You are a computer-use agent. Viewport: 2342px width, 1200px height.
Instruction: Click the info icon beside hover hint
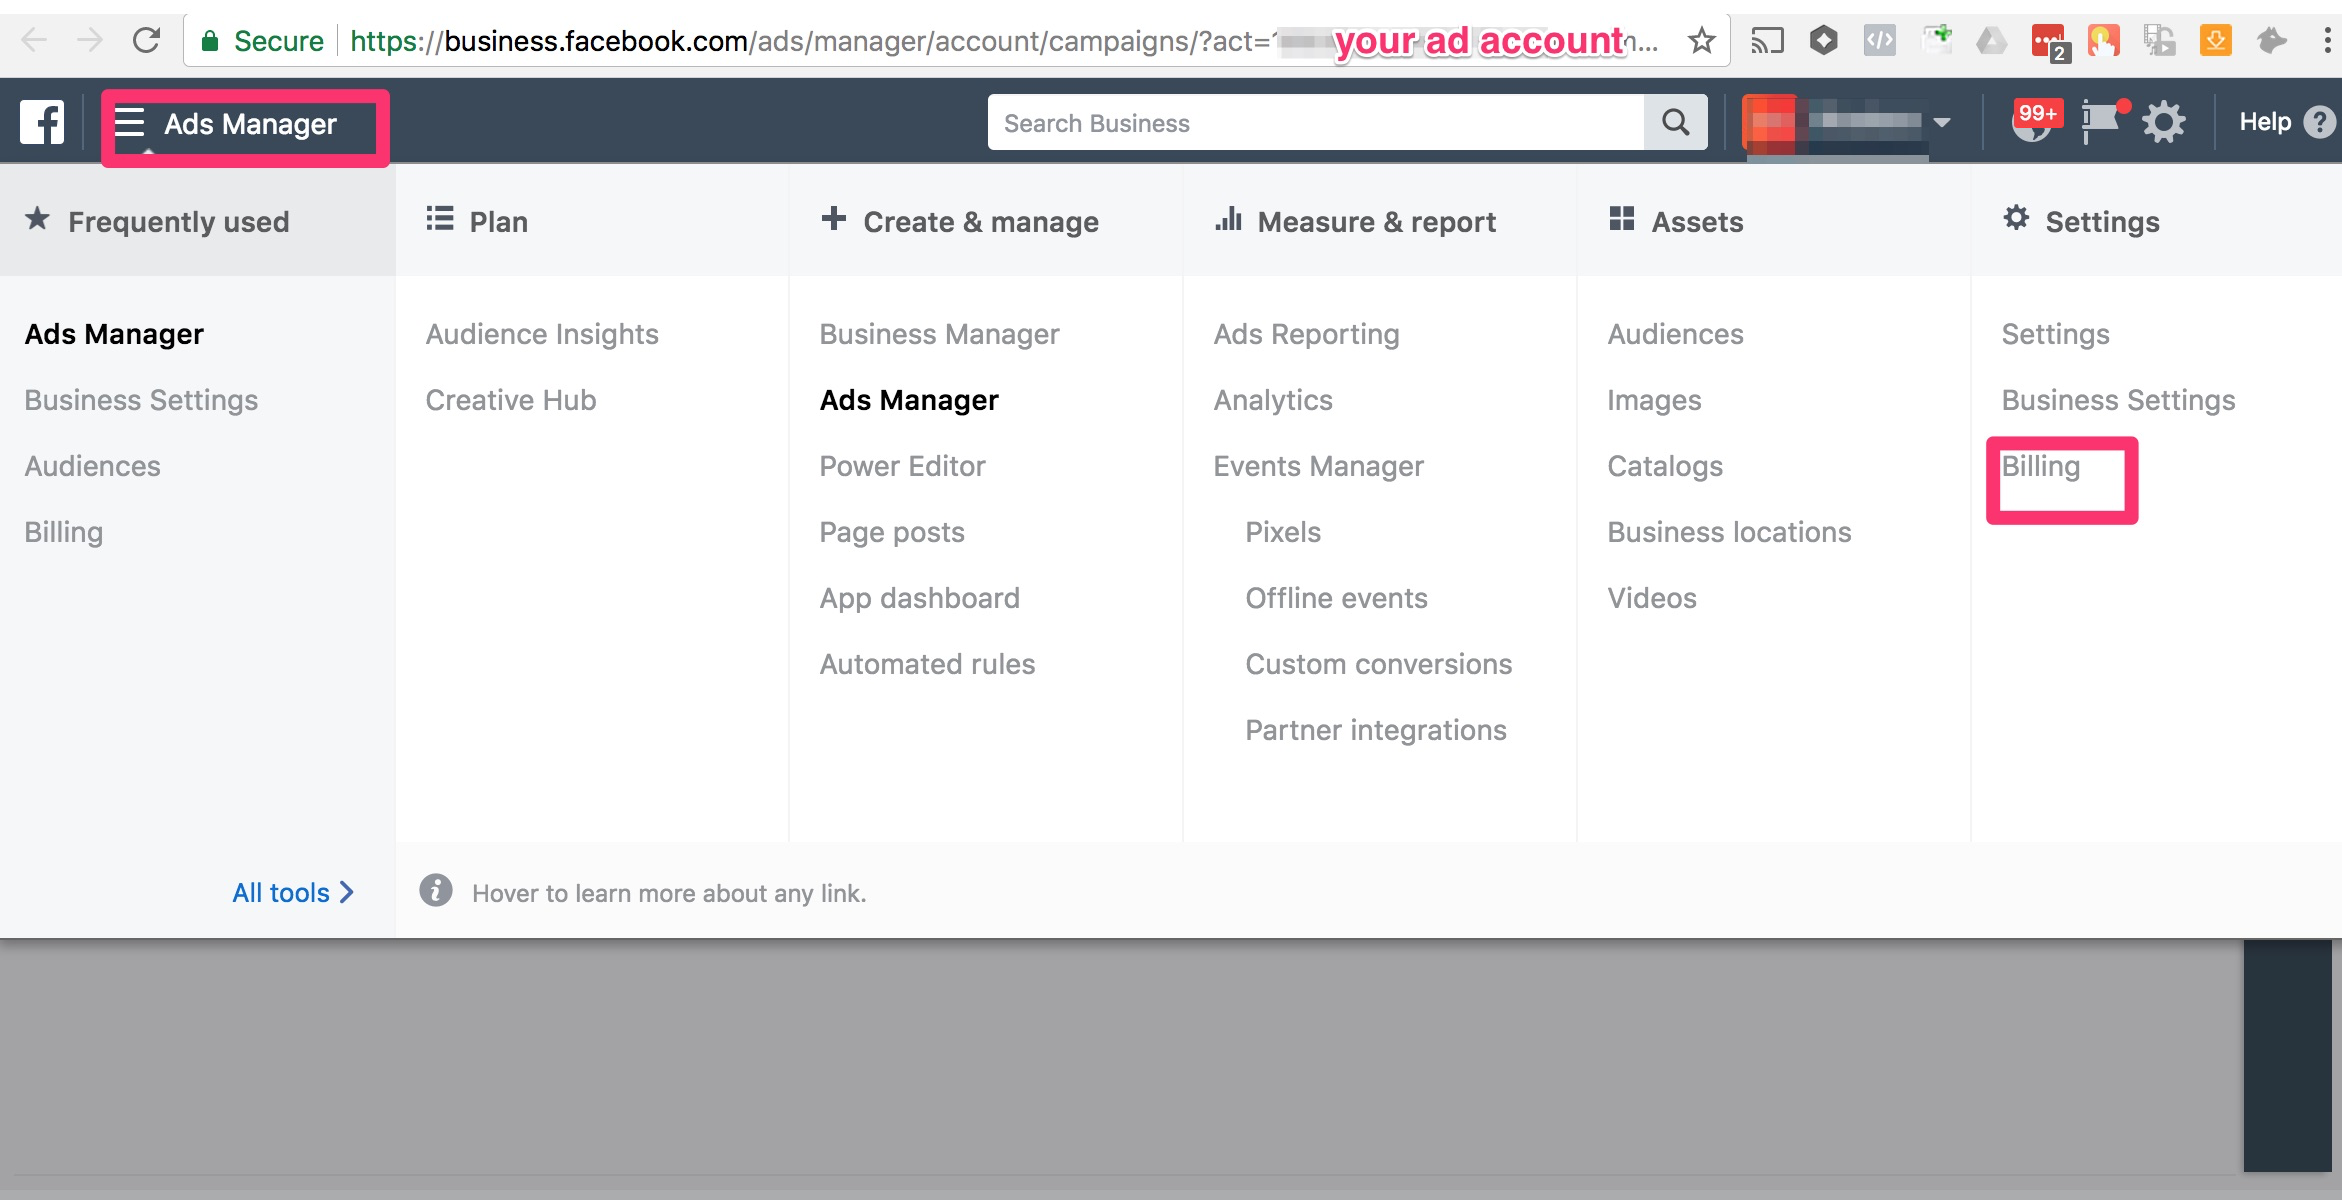436,890
